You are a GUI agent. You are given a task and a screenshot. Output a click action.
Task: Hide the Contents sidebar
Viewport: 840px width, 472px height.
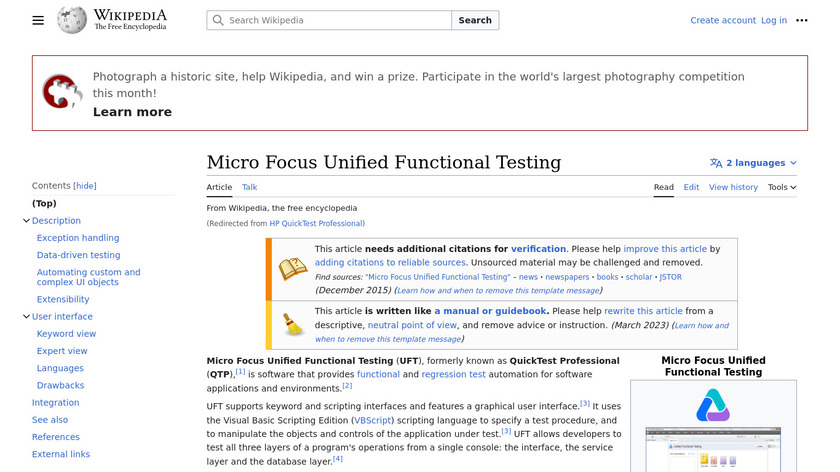tap(85, 186)
